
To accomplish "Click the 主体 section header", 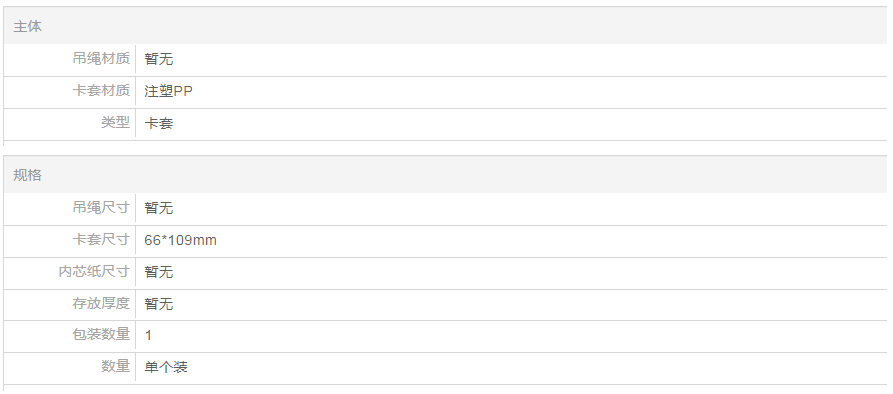I will click(x=27, y=26).
